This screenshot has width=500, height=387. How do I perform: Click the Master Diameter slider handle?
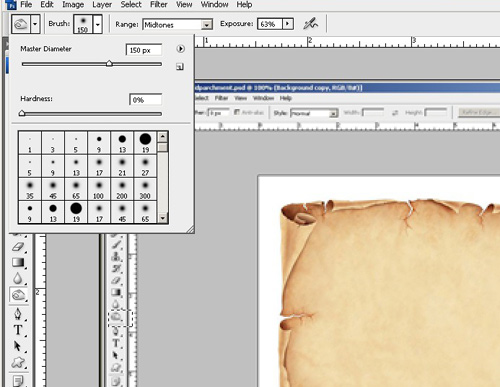pyautogui.click(x=109, y=63)
